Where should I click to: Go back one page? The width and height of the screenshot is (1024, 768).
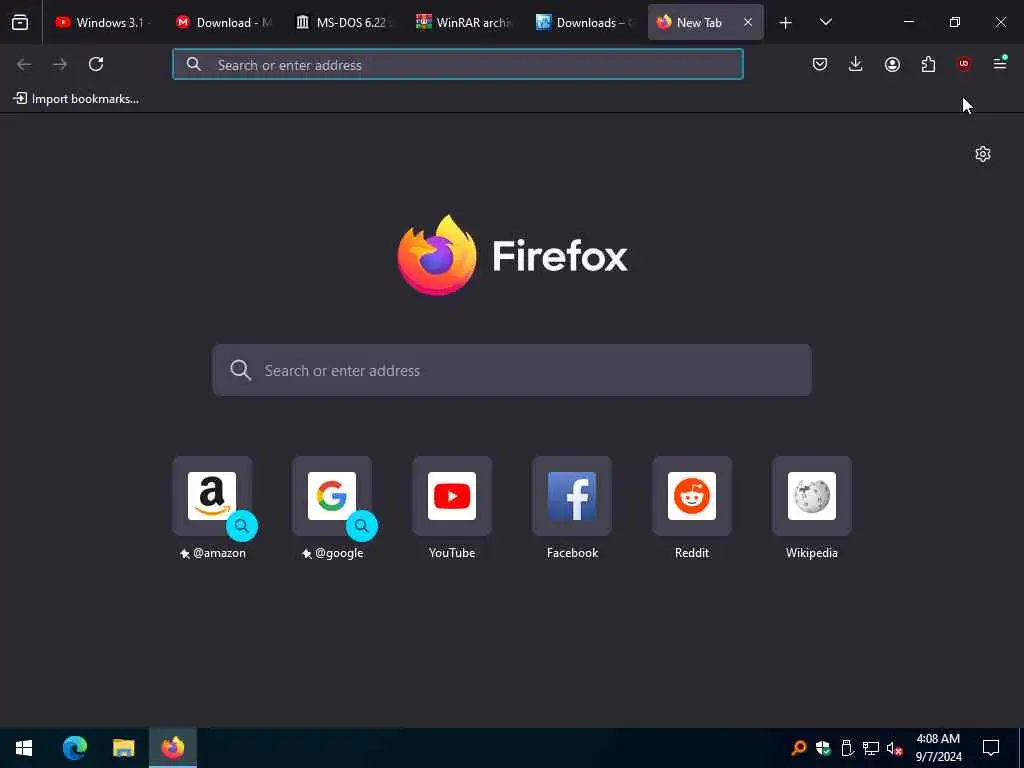[24, 64]
